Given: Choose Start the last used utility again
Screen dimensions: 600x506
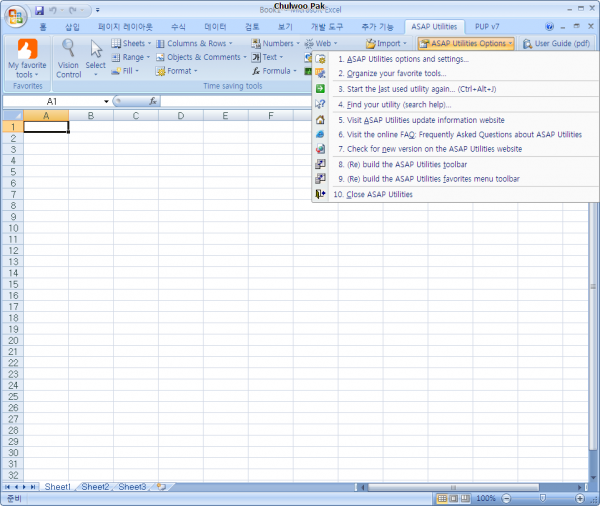Looking at the screenshot, I should 455,89.
